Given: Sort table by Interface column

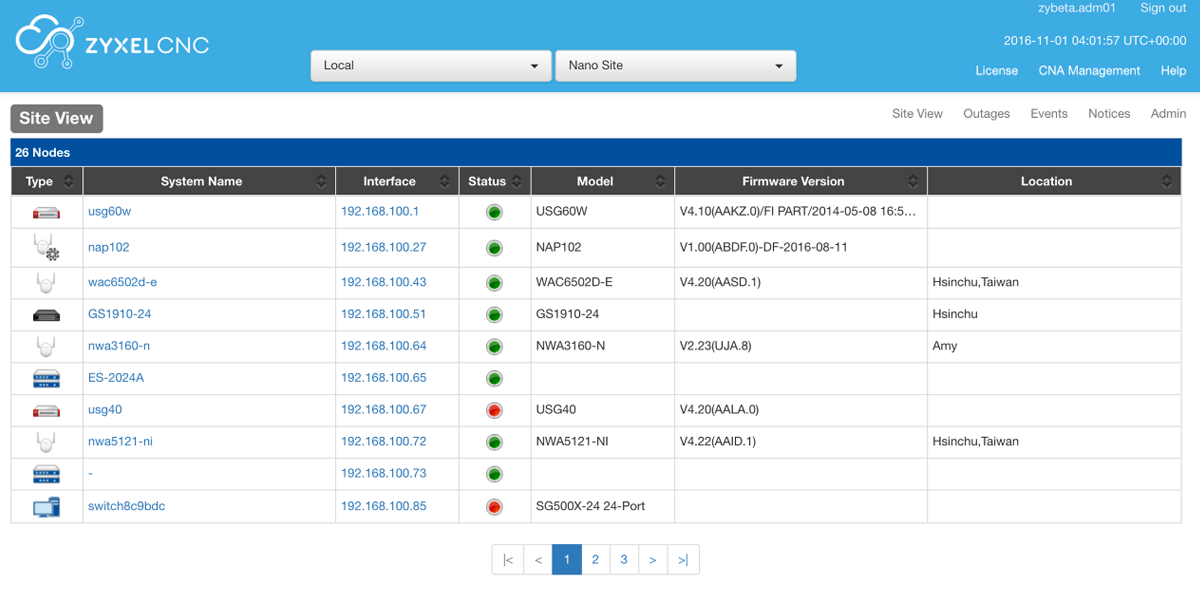Looking at the screenshot, I should 396,181.
